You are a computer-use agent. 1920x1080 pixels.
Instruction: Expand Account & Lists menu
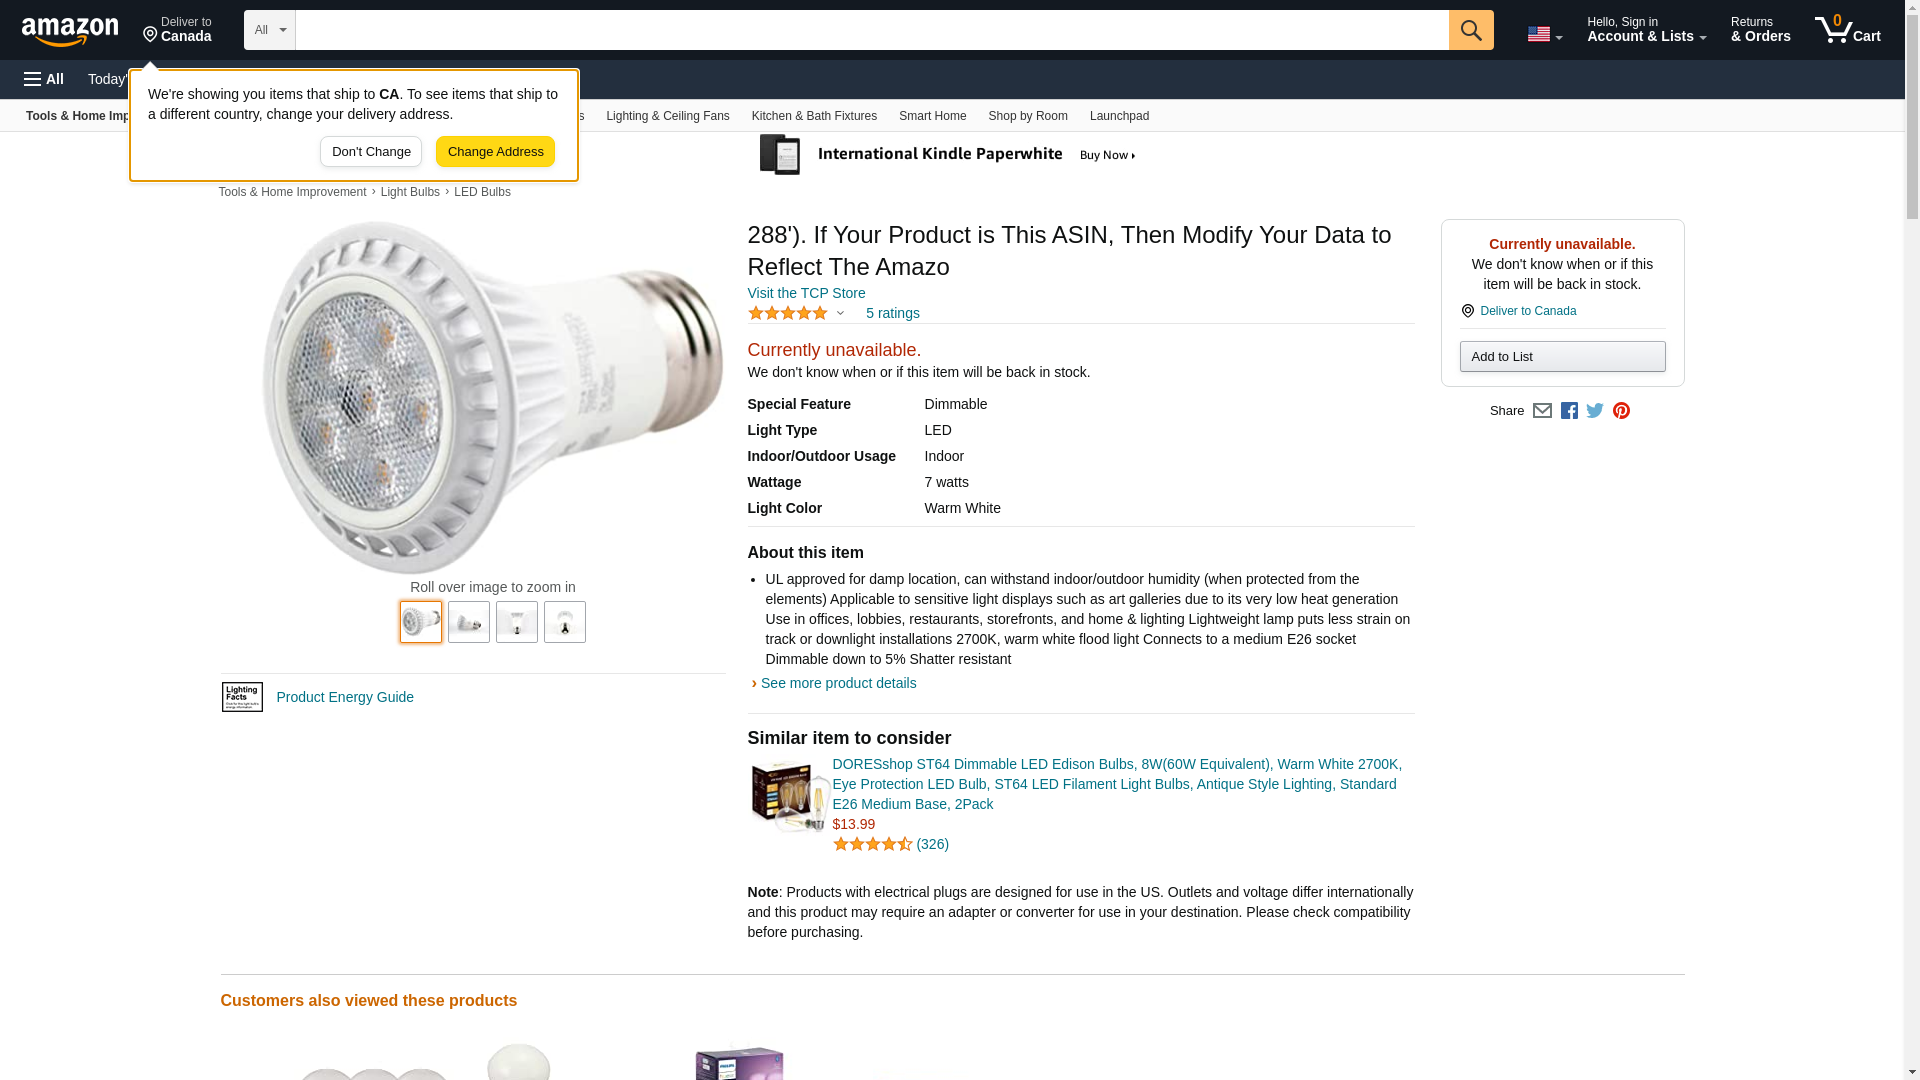[x=1646, y=30]
